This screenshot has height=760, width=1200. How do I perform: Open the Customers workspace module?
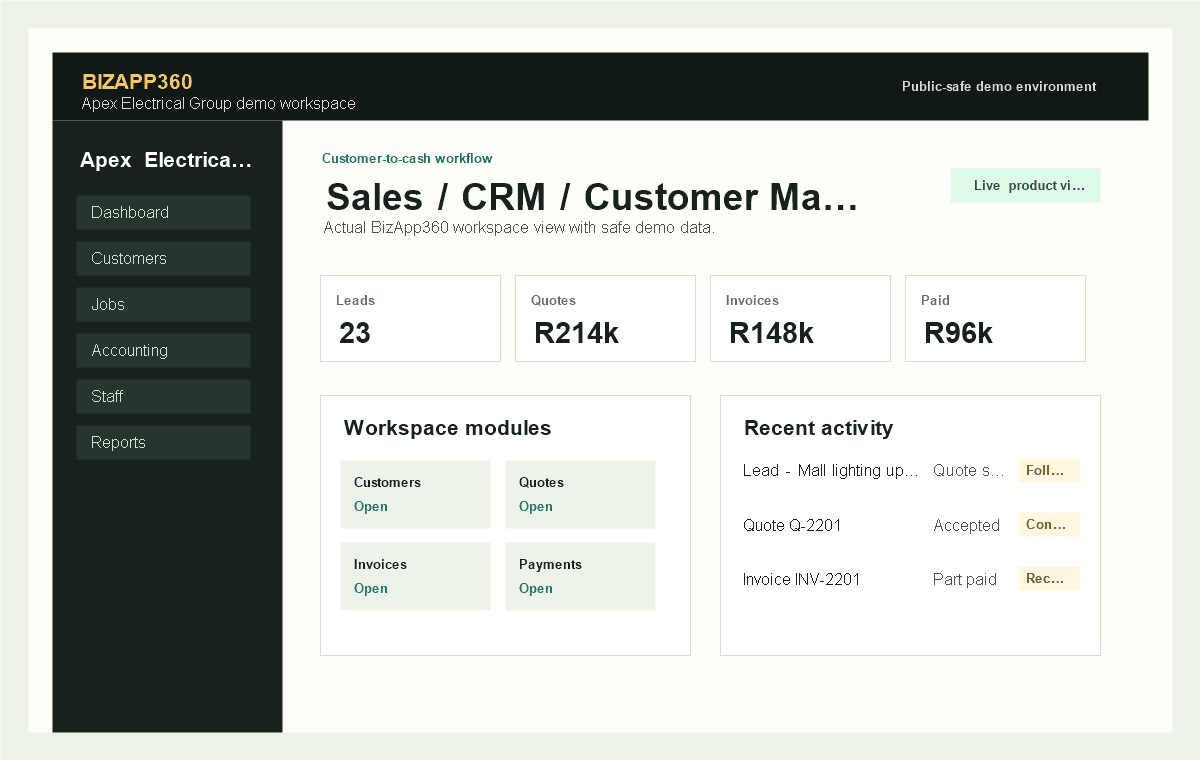(x=415, y=494)
